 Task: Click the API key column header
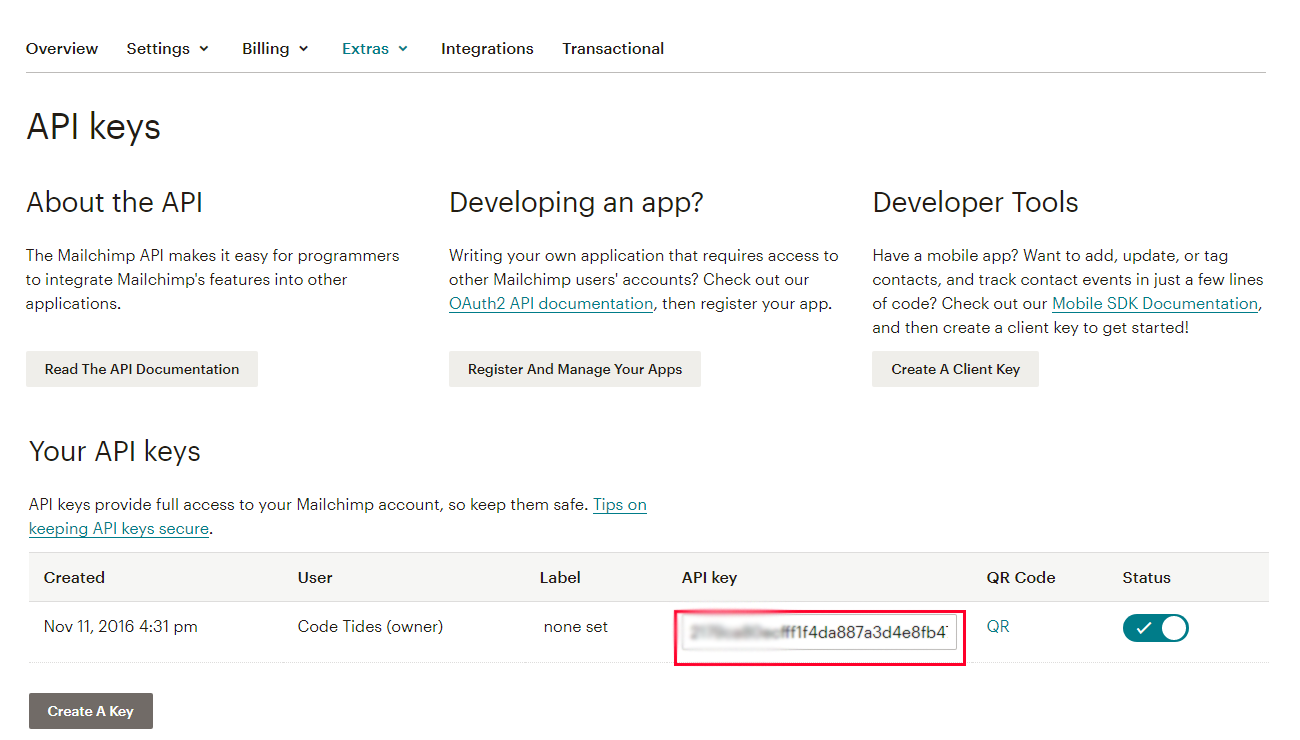[x=709, y=577]
